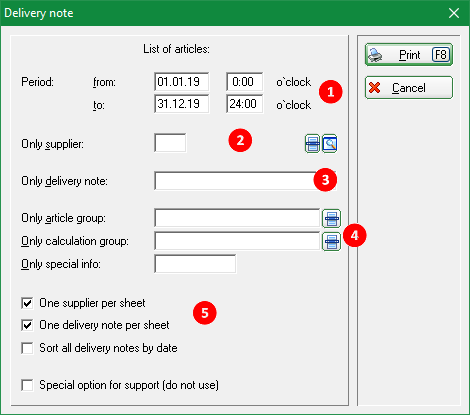Close the Delivery note dialog
Viewport: 470px width, 415px height.
[454, 13]
